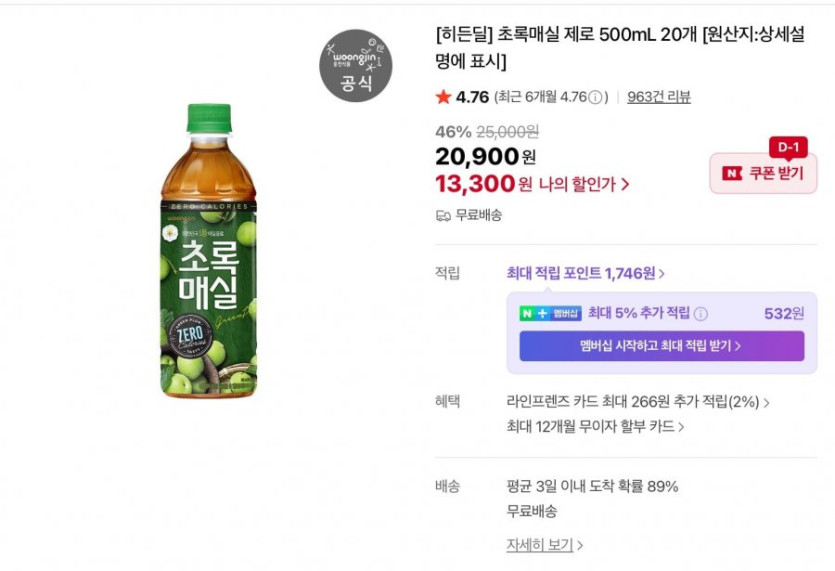Expand 최대 적립 포인트 1,746원 details
The height and width of the screenshot is (571, 835).
pyautogui.click(x=586, y=273)
